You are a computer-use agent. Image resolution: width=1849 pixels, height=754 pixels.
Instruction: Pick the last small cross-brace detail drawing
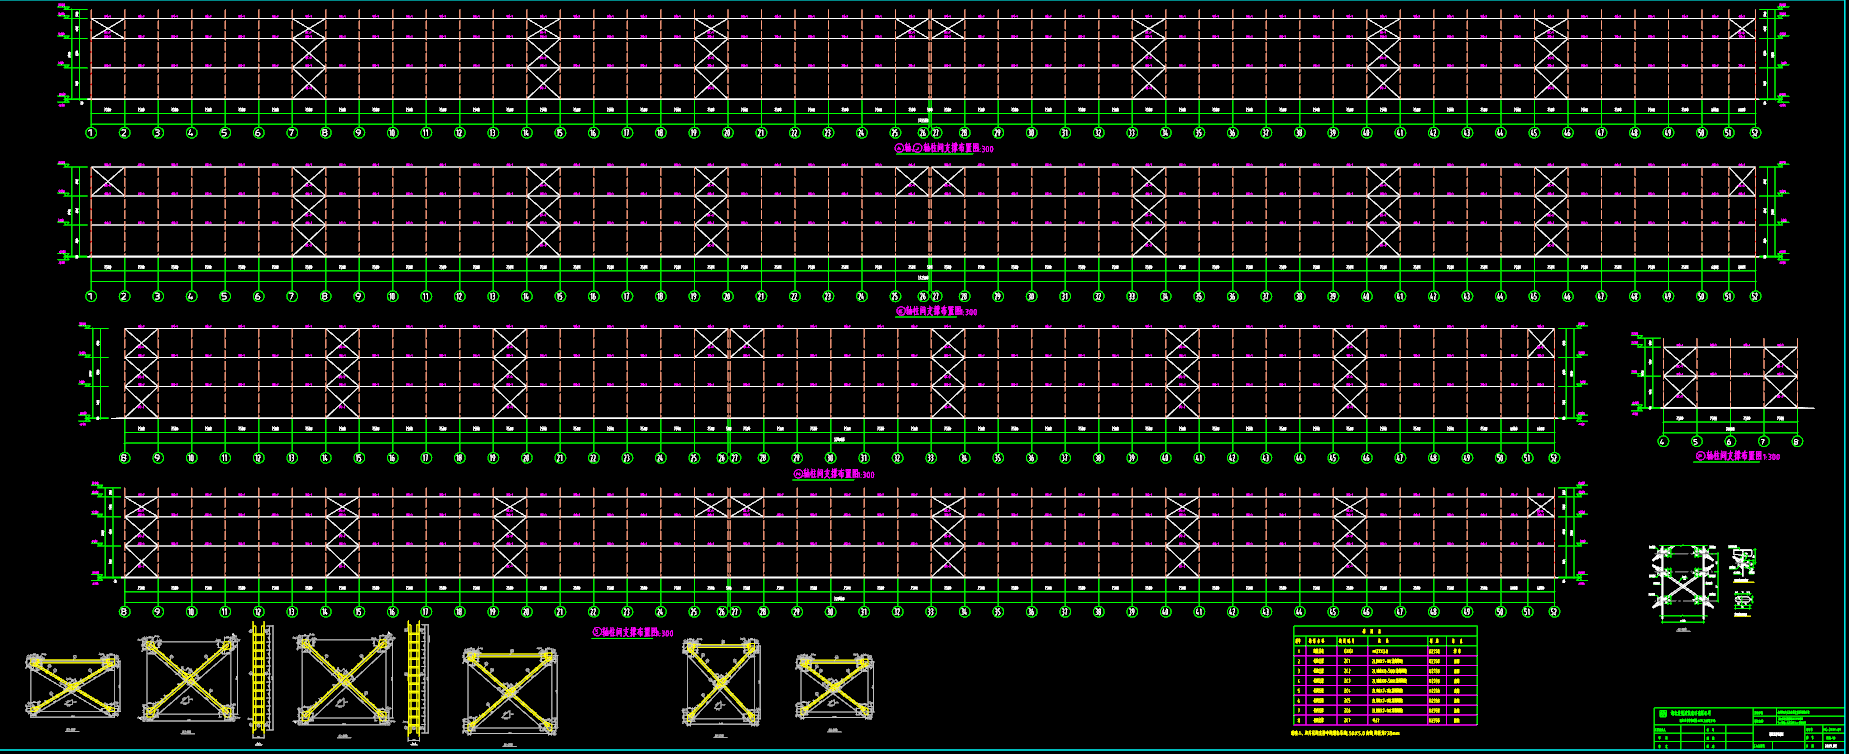coord(835,685)
